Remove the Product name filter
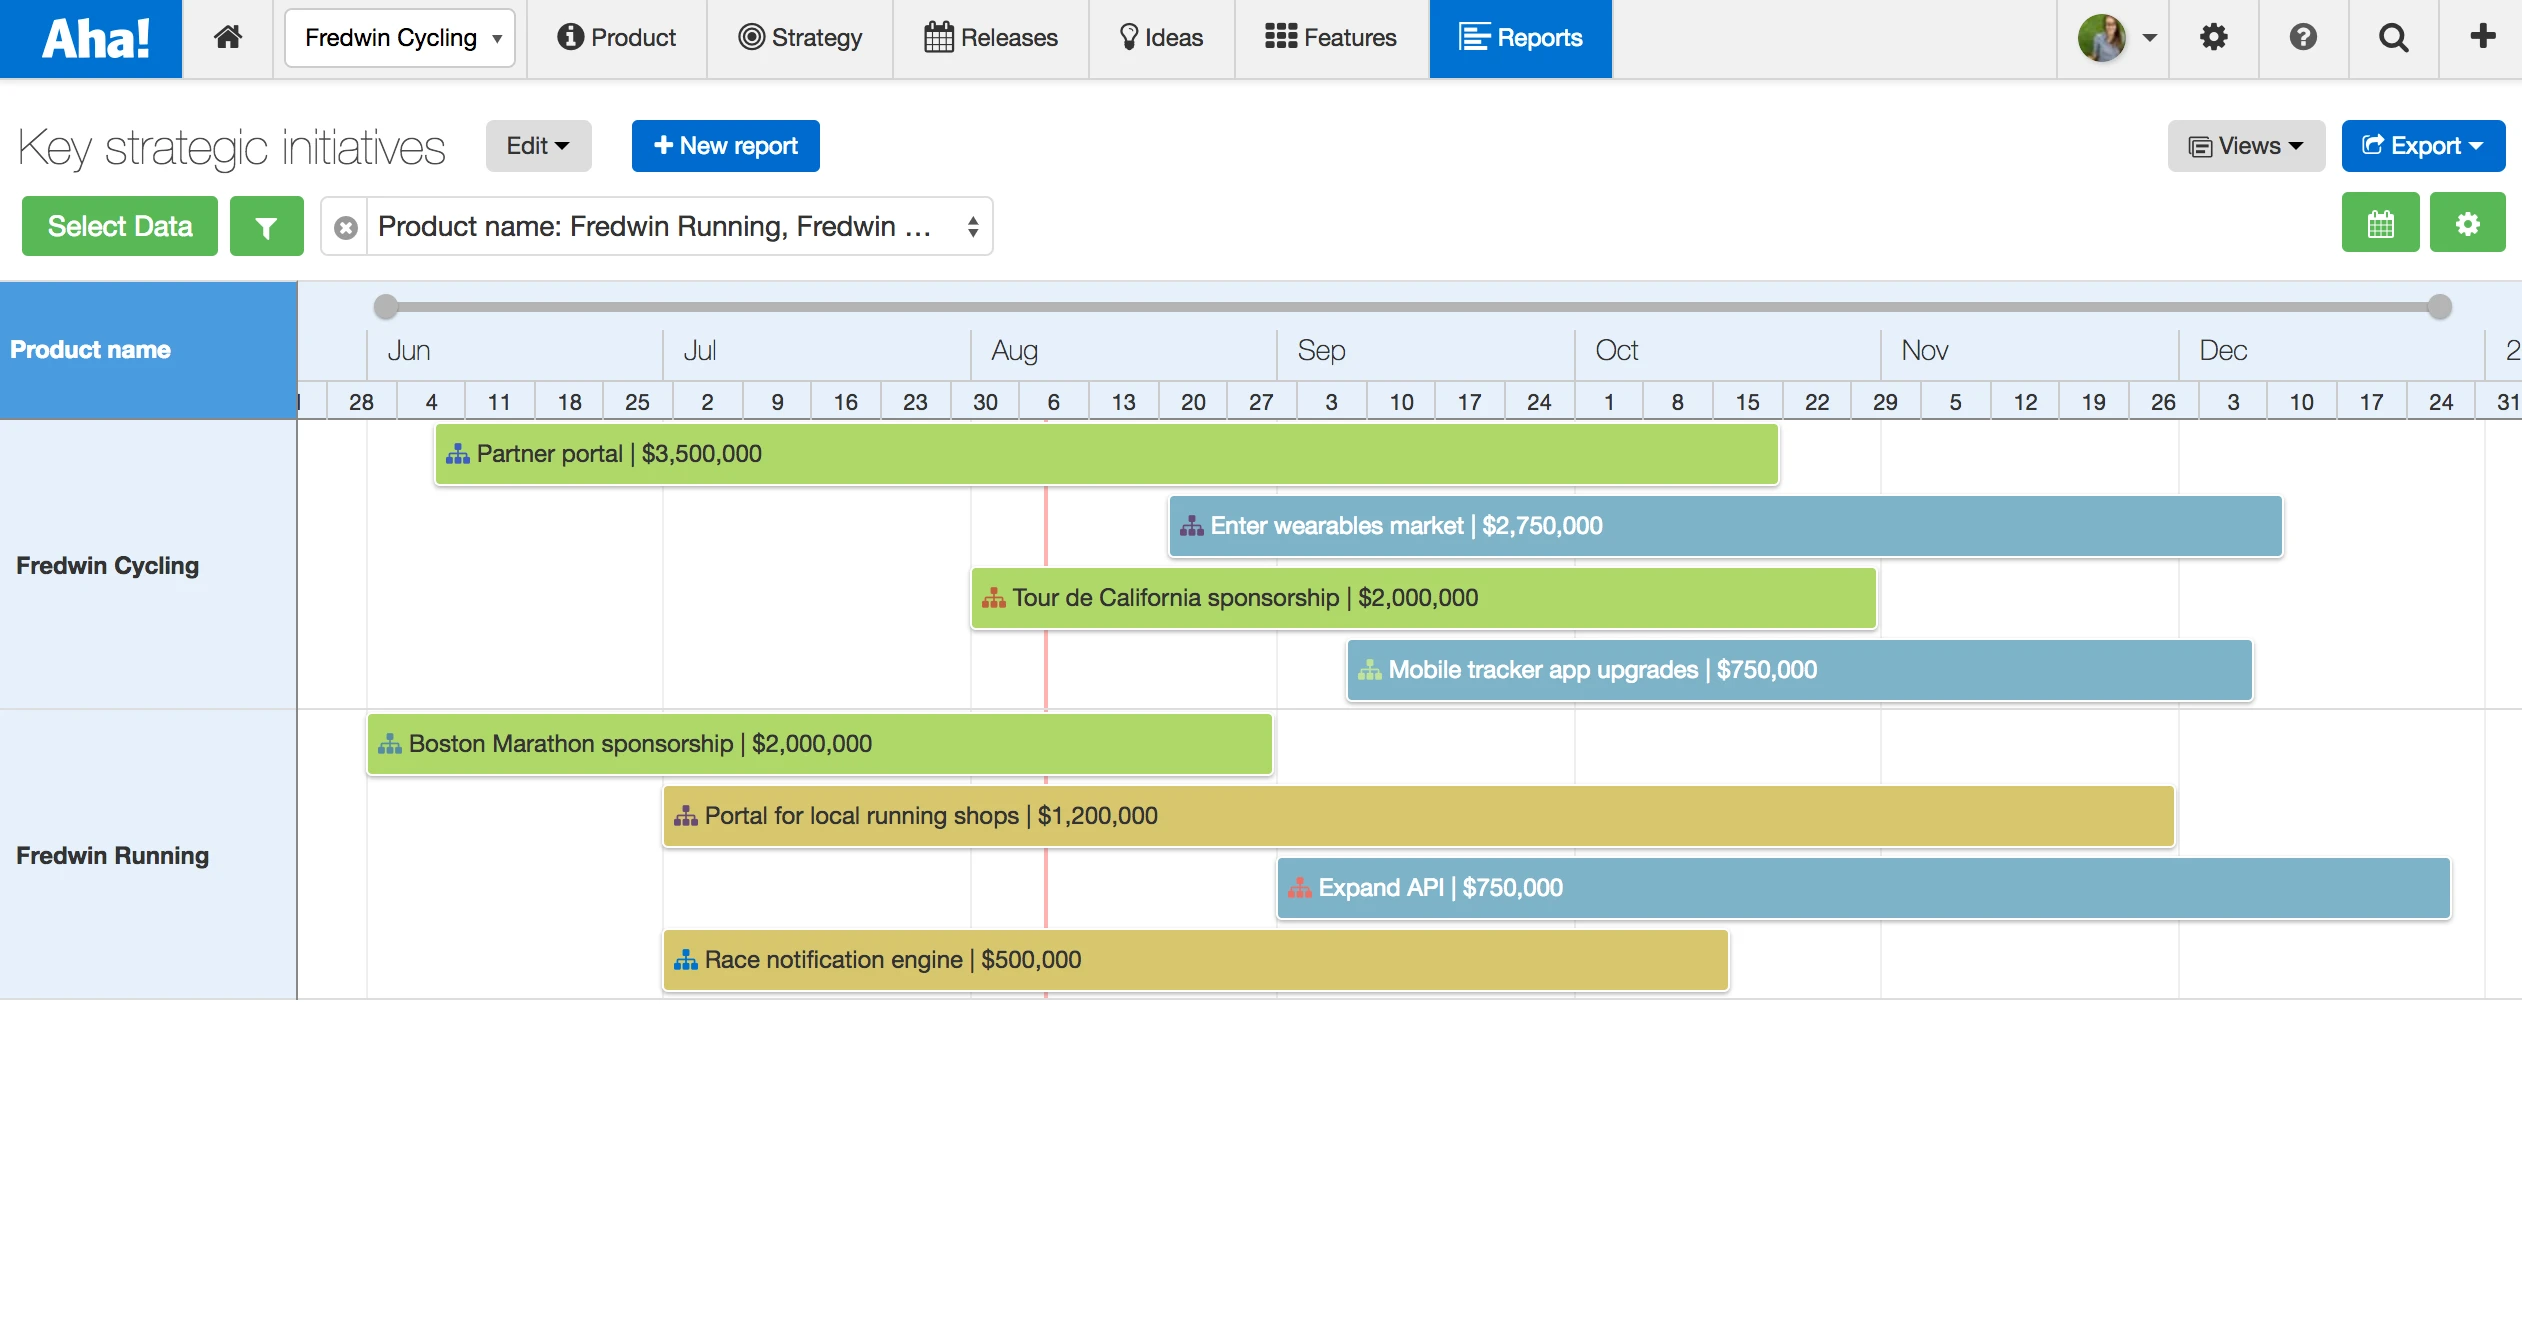Viewport: 2522px width, 1330px height. coord(346,228)
